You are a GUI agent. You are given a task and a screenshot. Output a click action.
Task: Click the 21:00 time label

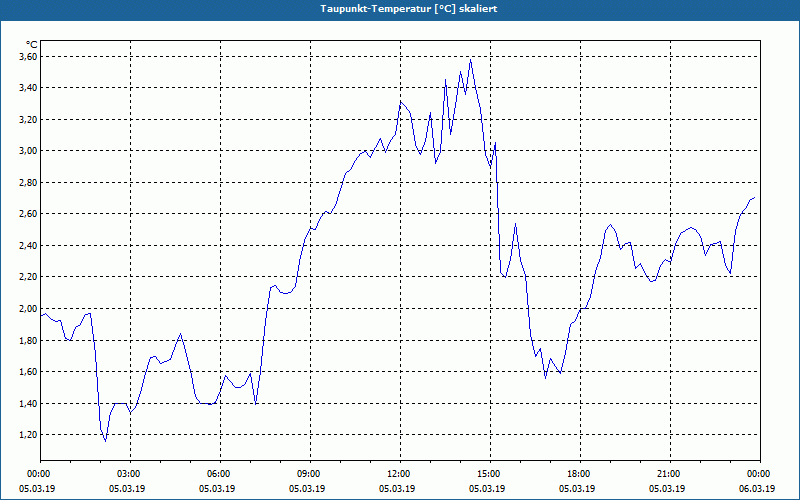coord(670,474)
